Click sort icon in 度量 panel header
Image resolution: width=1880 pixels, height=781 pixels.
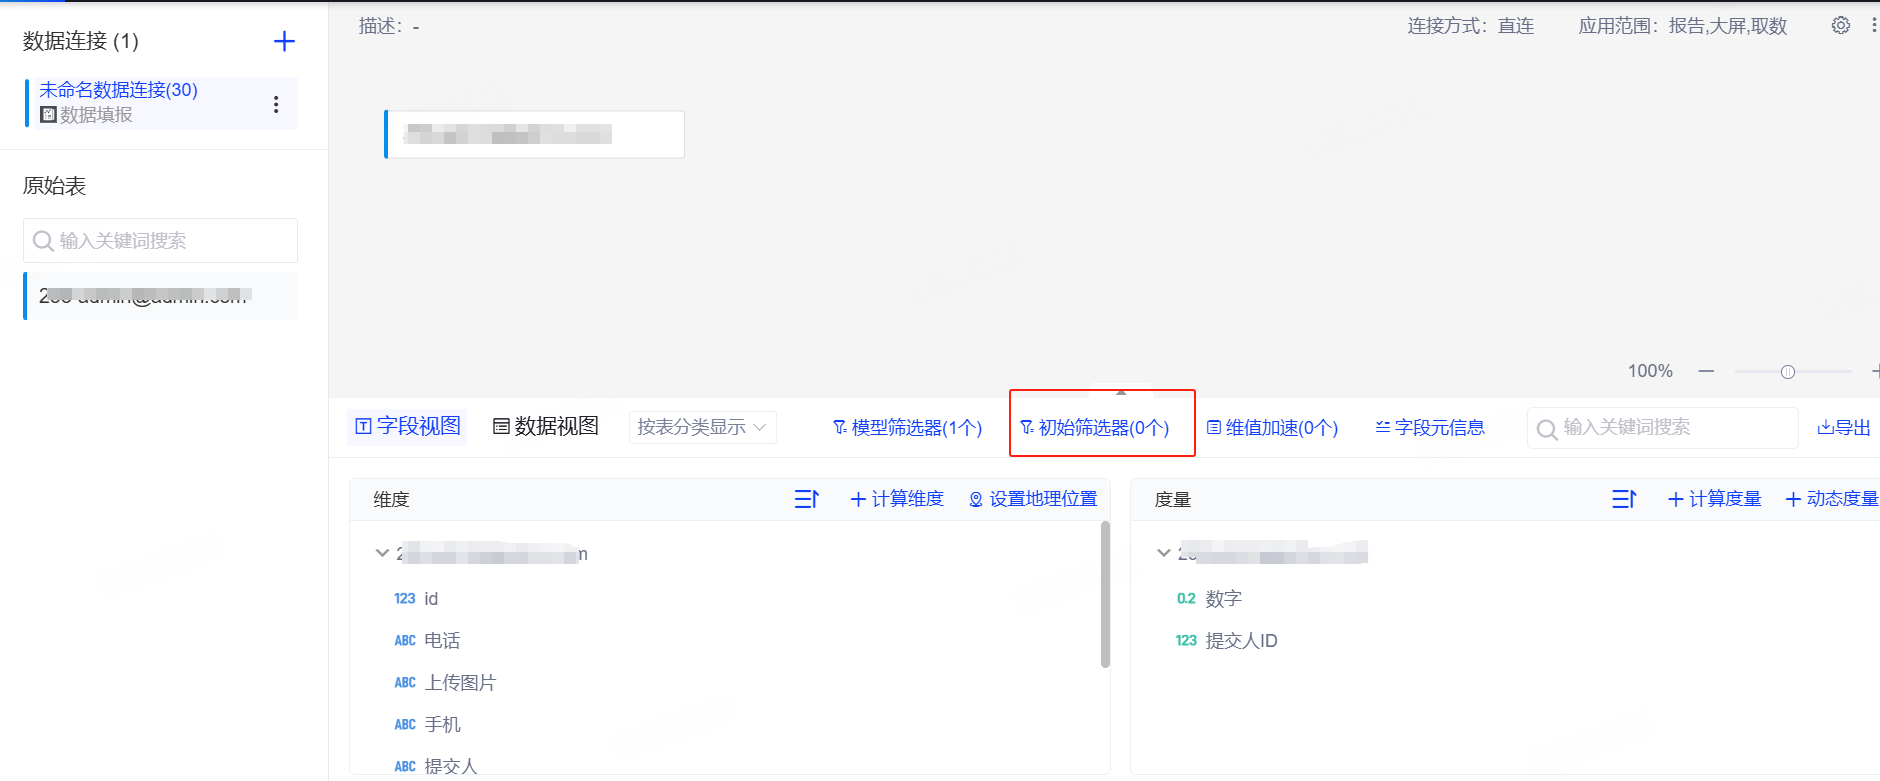1624,499
